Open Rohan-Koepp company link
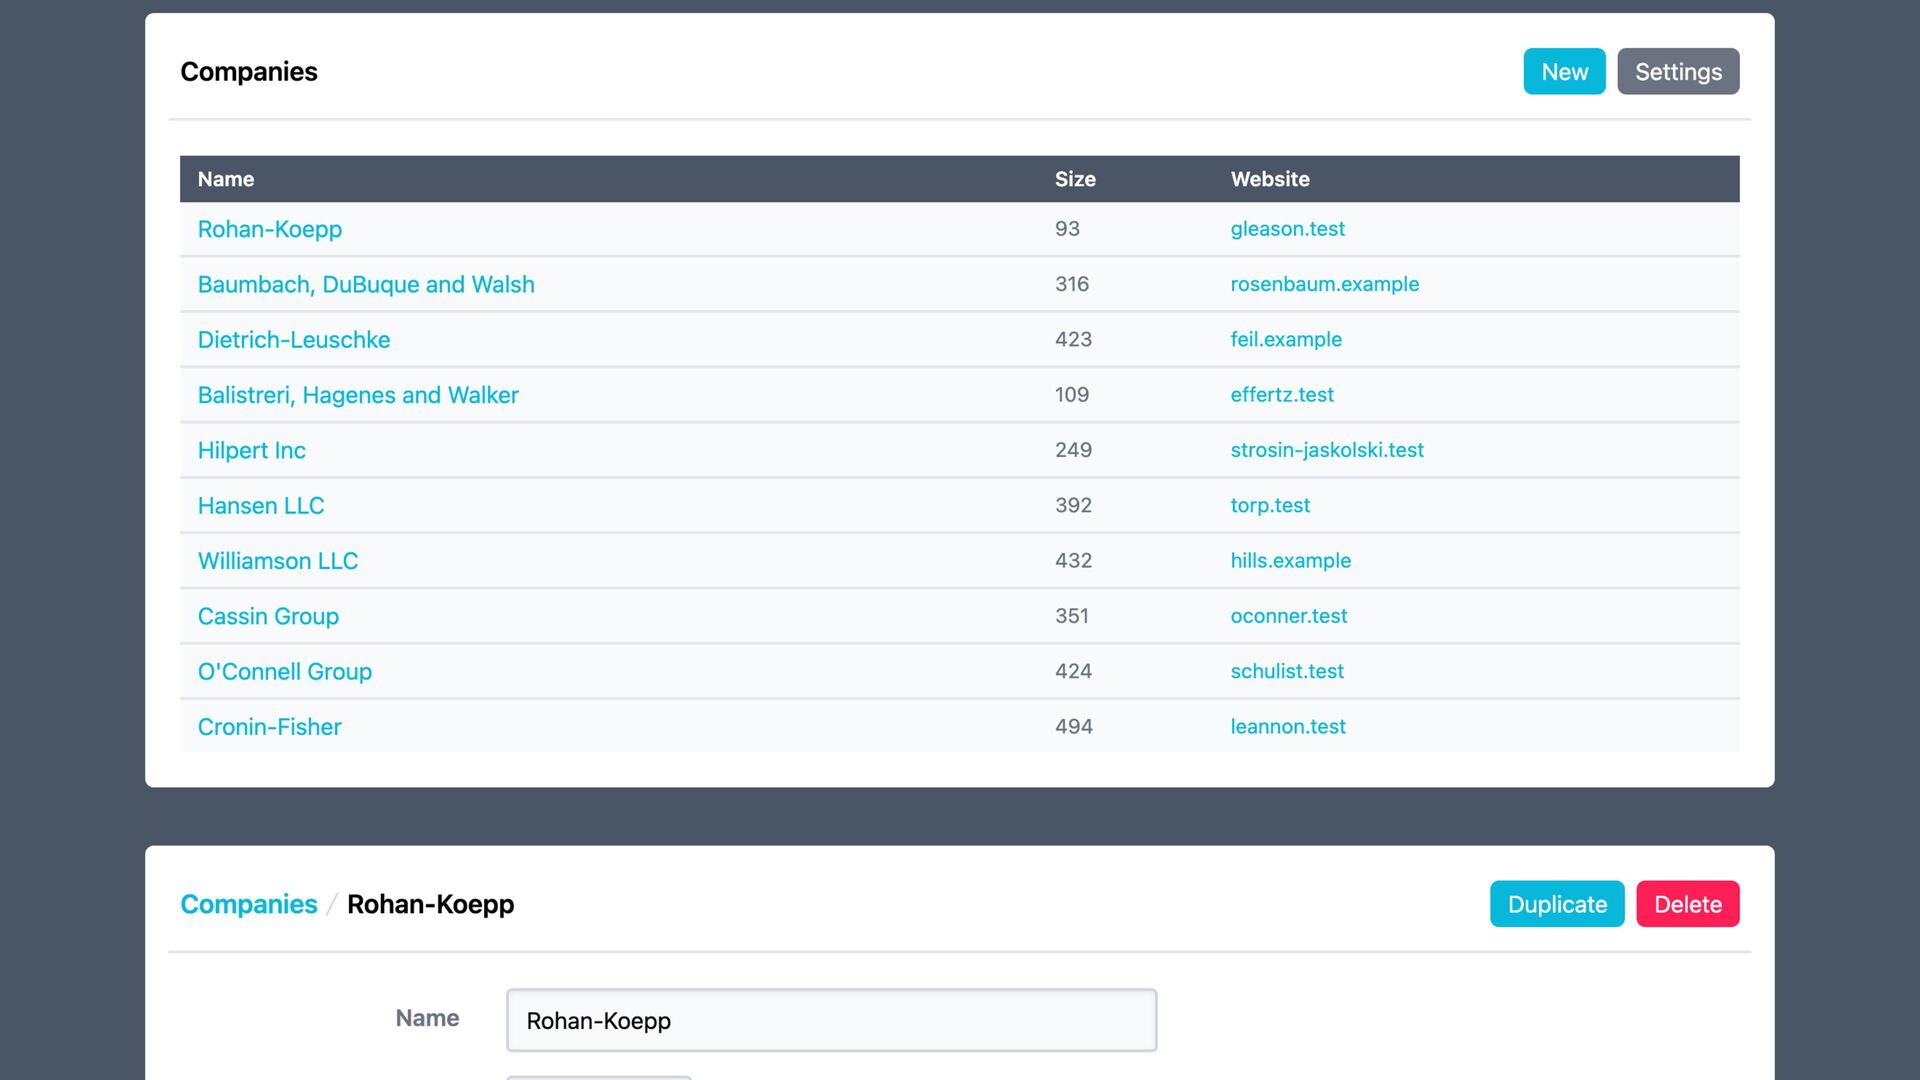The image size is (1920, 1080). tap(270, 229)
